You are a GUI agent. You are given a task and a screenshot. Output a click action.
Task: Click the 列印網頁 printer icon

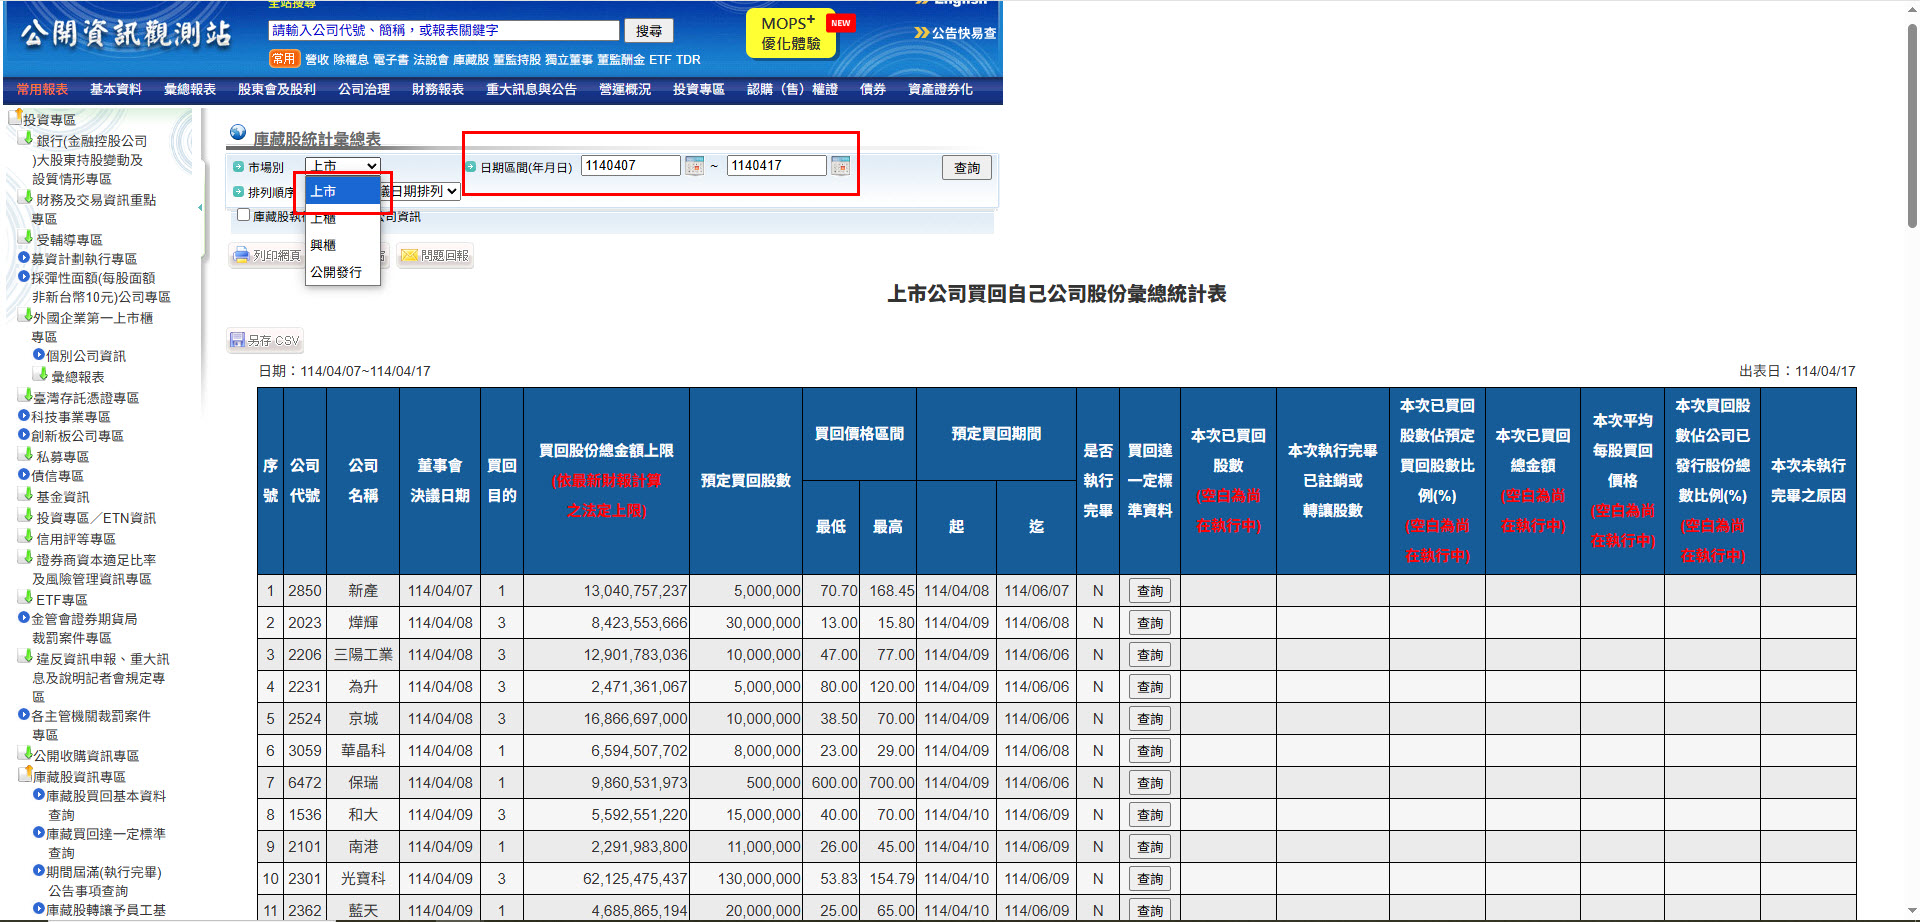click(241, 256)
